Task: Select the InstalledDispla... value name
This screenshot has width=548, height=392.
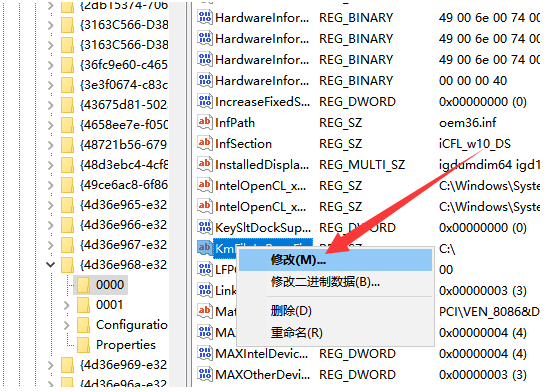Action: (262, 165)
